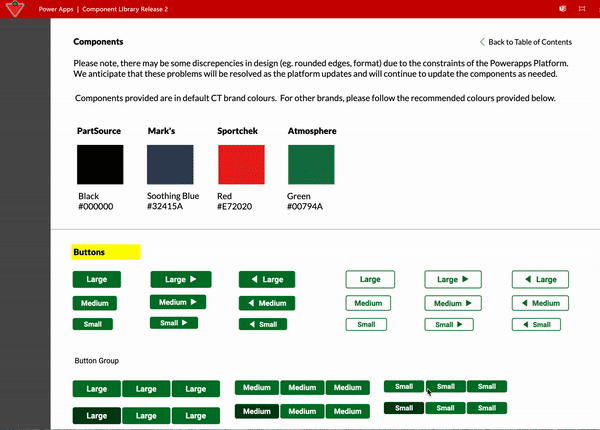Click the filled Large button without arrow
600x430 pixels.
[97, 279]
